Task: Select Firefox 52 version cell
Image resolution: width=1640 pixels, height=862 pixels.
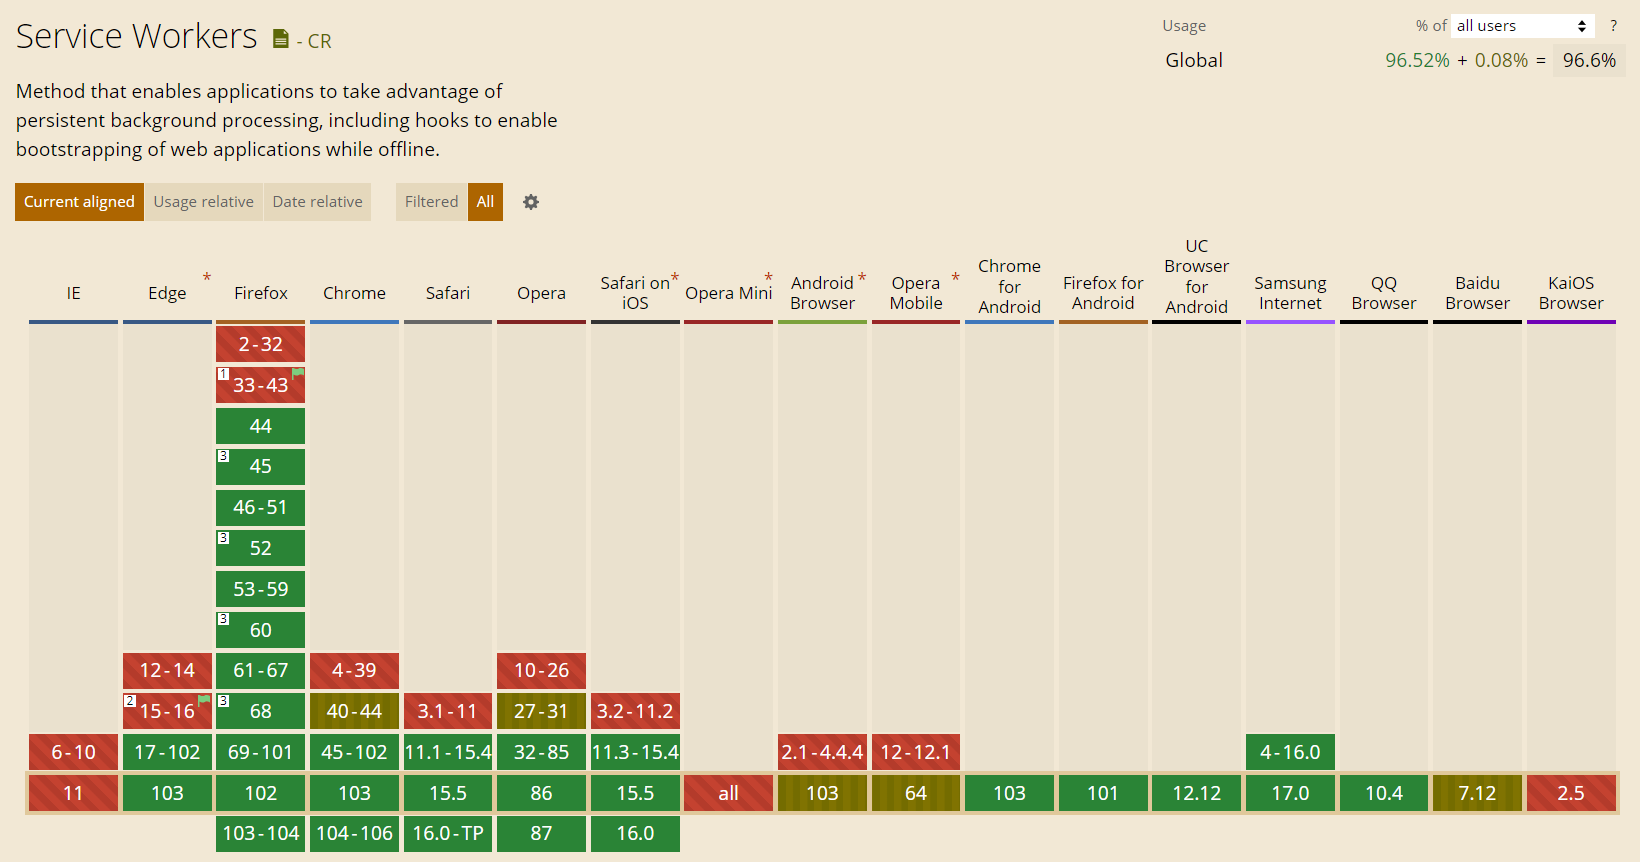Action: [260, 548]
